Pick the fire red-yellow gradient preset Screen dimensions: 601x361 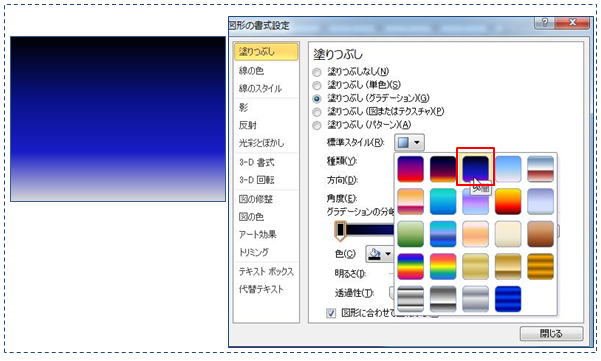508,201
